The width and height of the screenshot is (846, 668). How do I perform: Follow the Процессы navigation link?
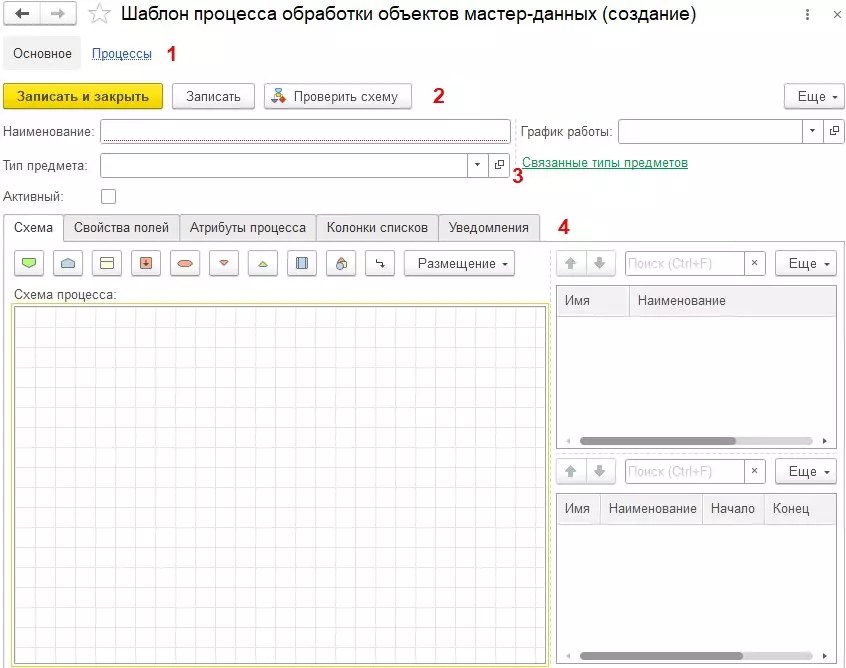point(121,53)
